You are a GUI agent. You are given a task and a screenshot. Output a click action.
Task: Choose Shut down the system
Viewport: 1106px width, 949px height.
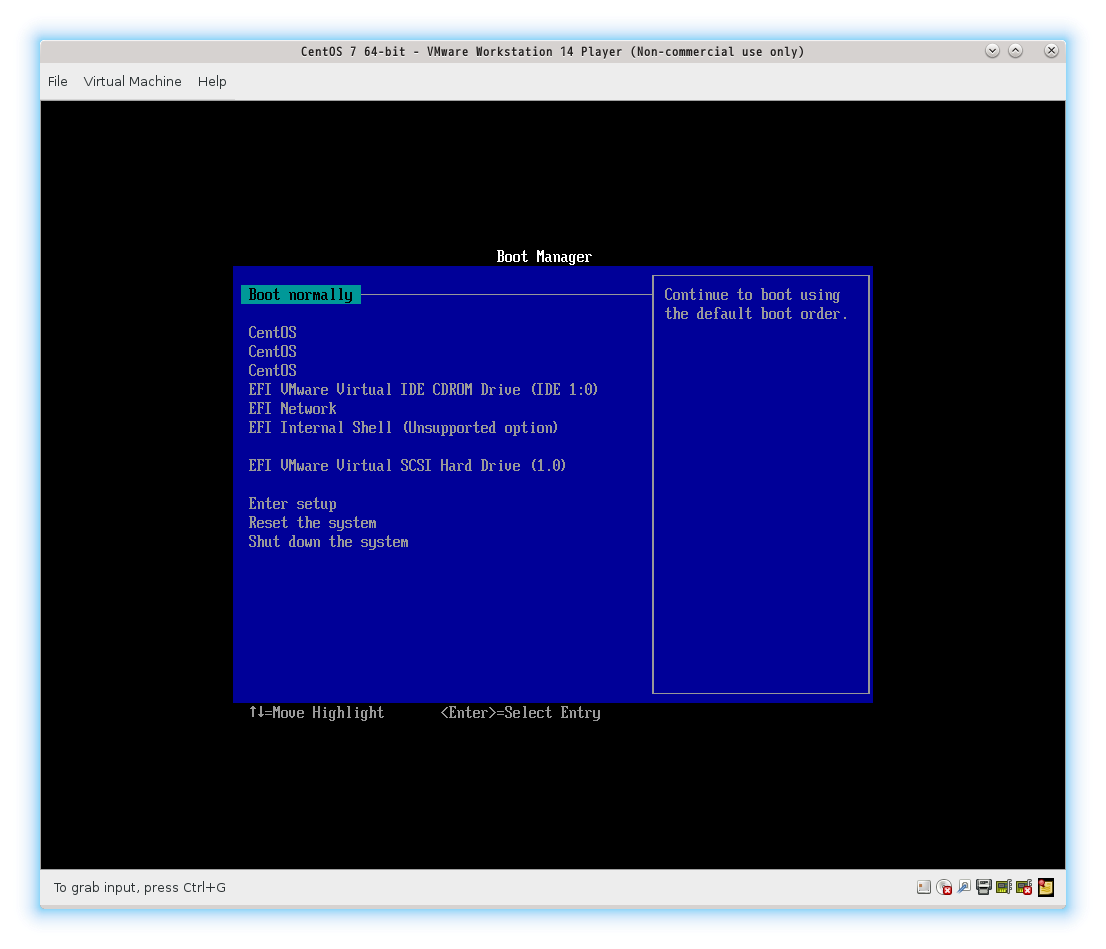coord(329,542)
